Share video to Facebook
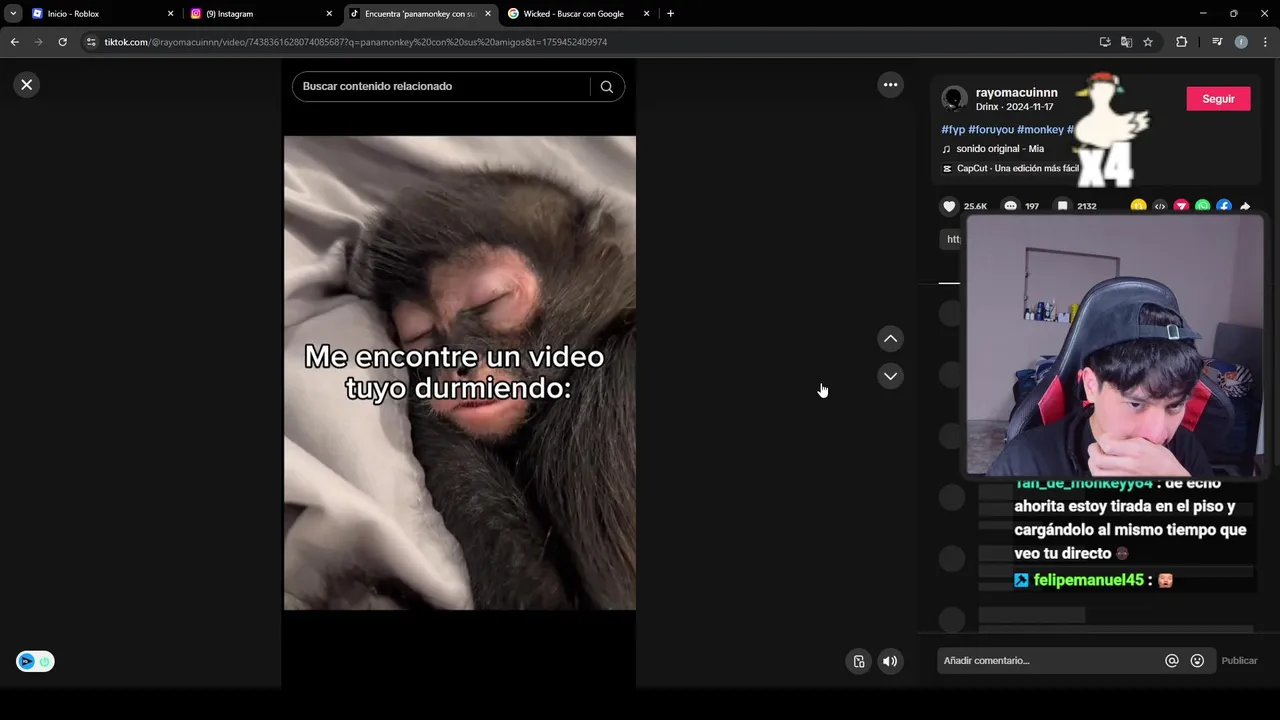1280x720 pixels. pos(1224,206)
